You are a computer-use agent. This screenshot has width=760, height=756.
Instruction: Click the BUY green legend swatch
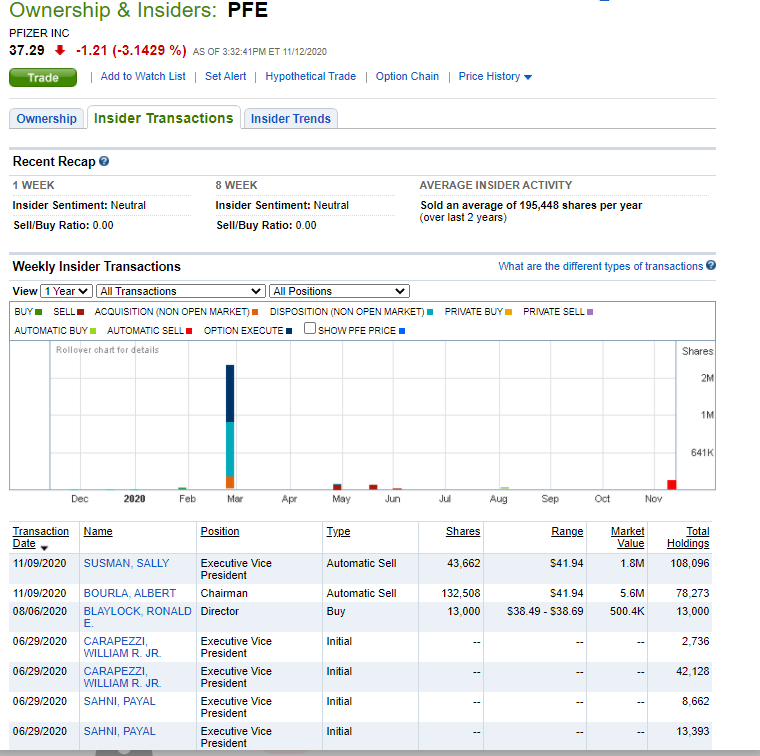tap(39, 312)
